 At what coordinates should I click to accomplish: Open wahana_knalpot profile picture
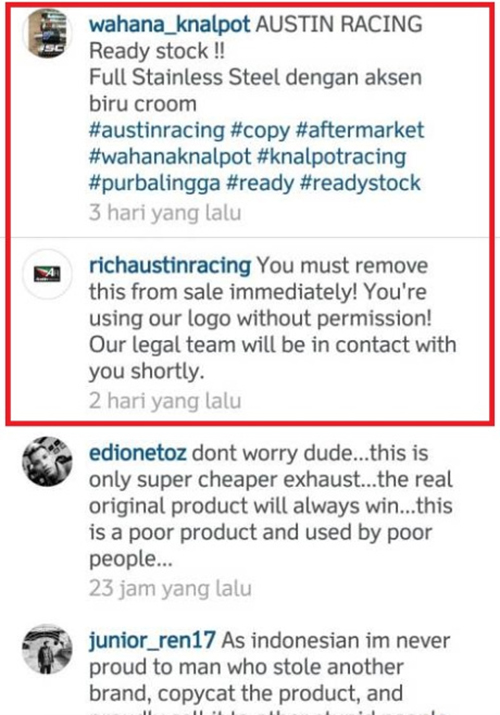(x=47, y=33)
